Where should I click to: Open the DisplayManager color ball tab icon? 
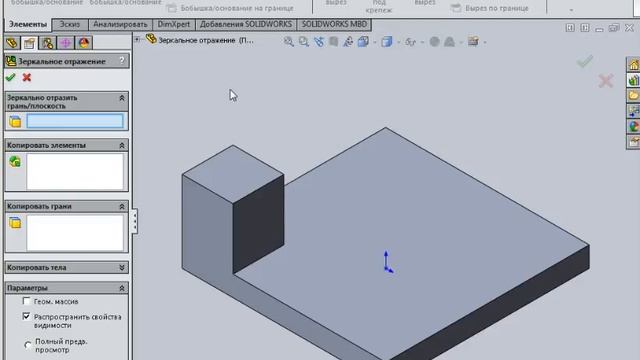click(x=84, y=43)
